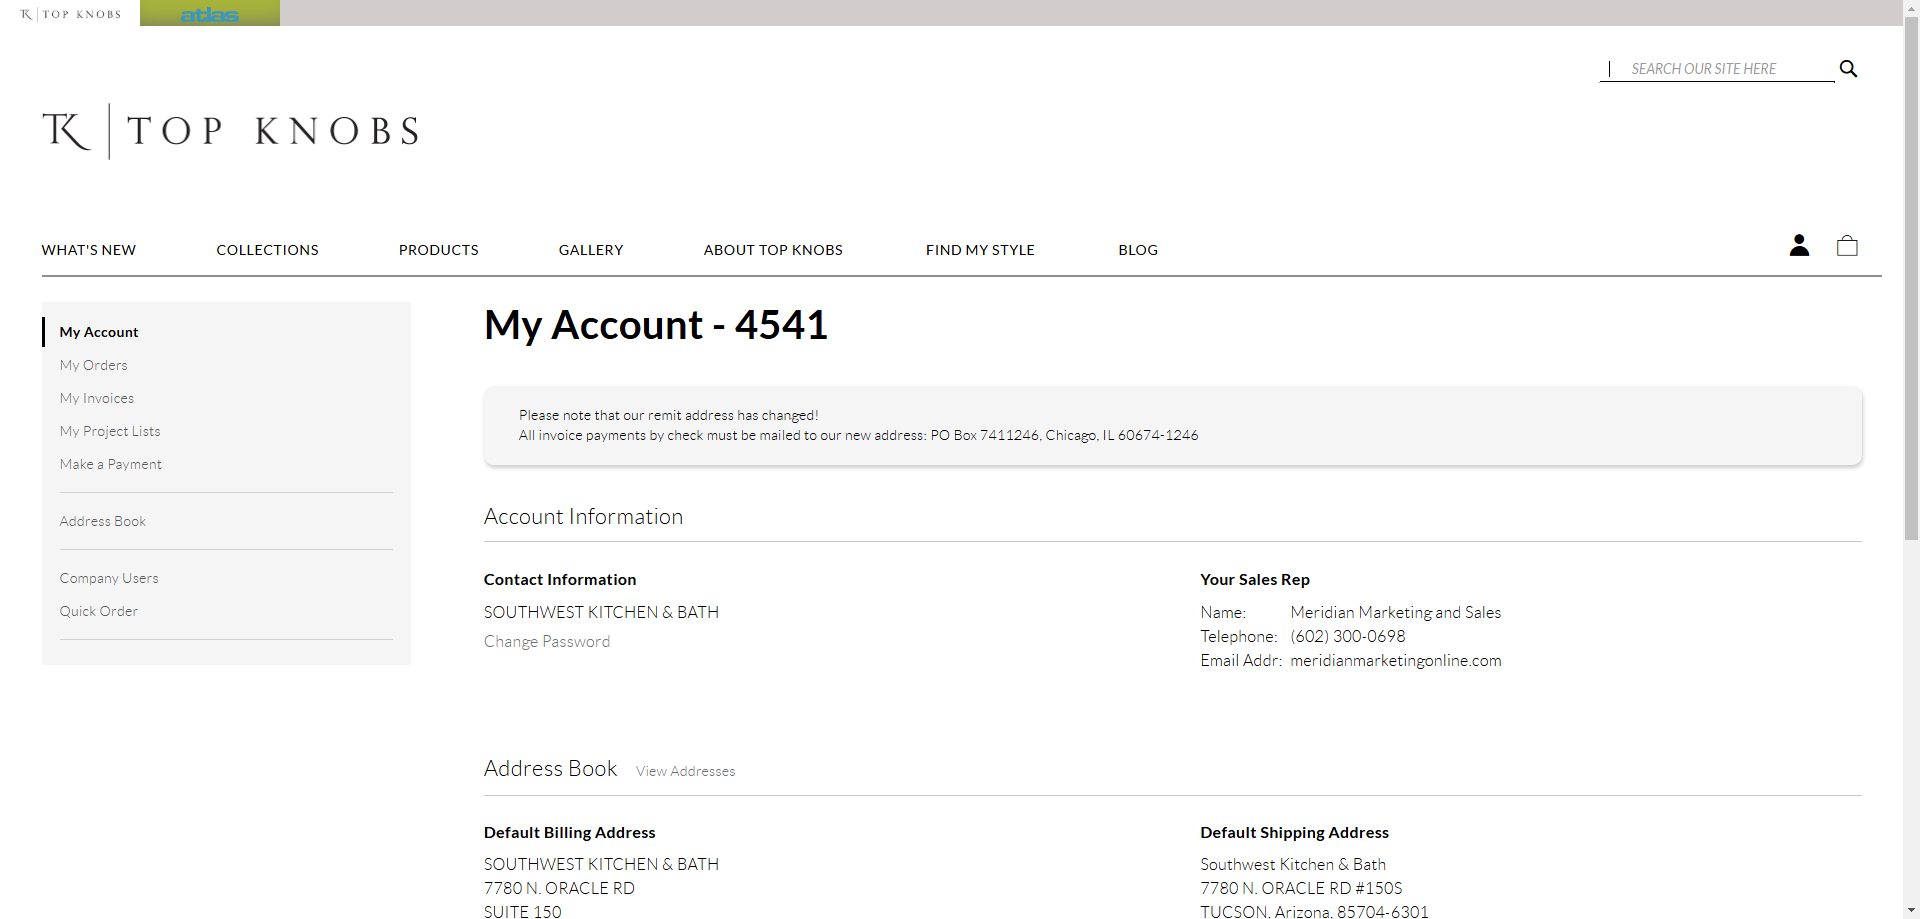Click the View Addresses link

click(686, 771)
